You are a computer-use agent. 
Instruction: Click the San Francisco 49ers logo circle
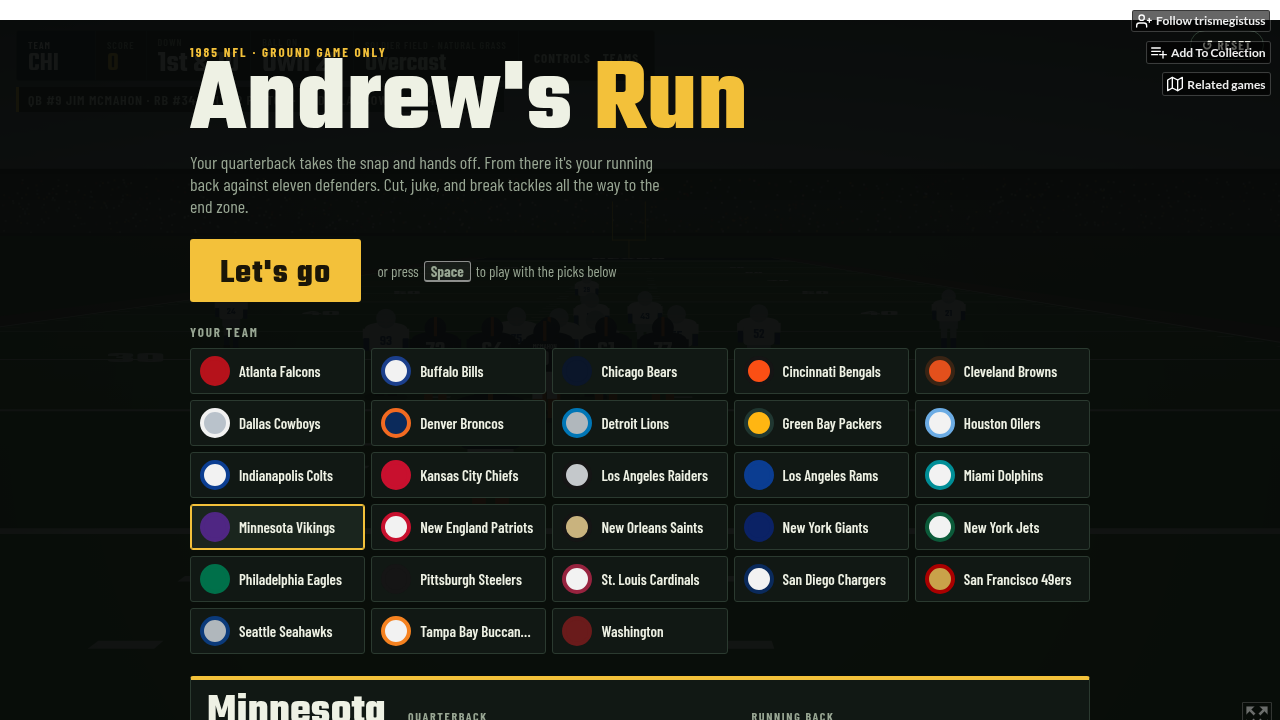(x=940, y=579)
